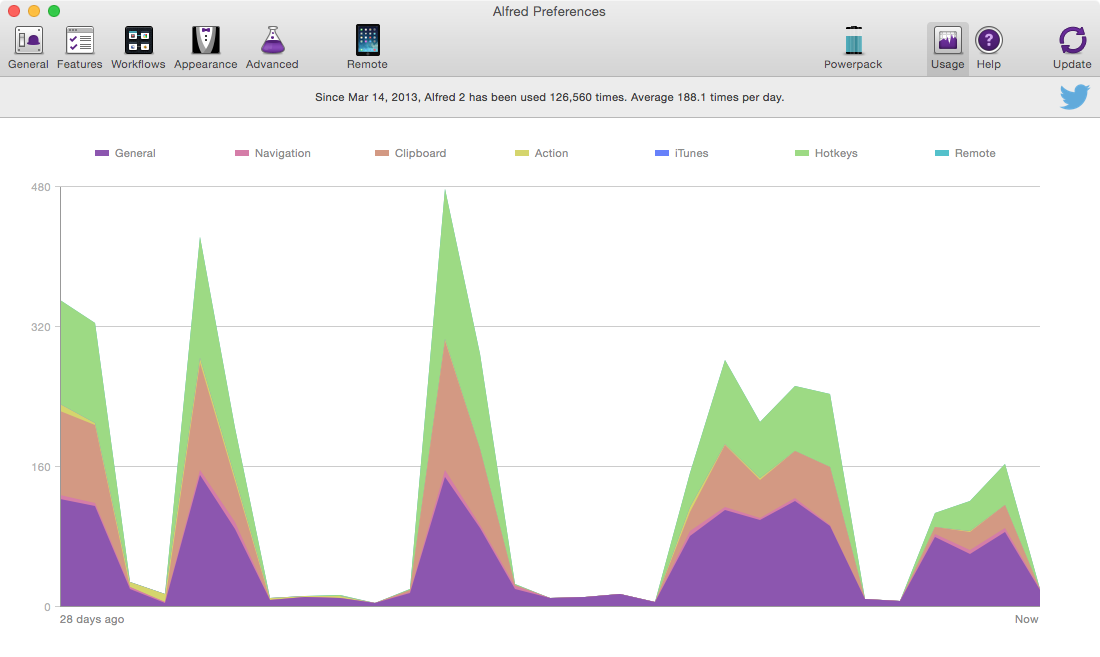Click the Navigation pink legend swatch

242,153
